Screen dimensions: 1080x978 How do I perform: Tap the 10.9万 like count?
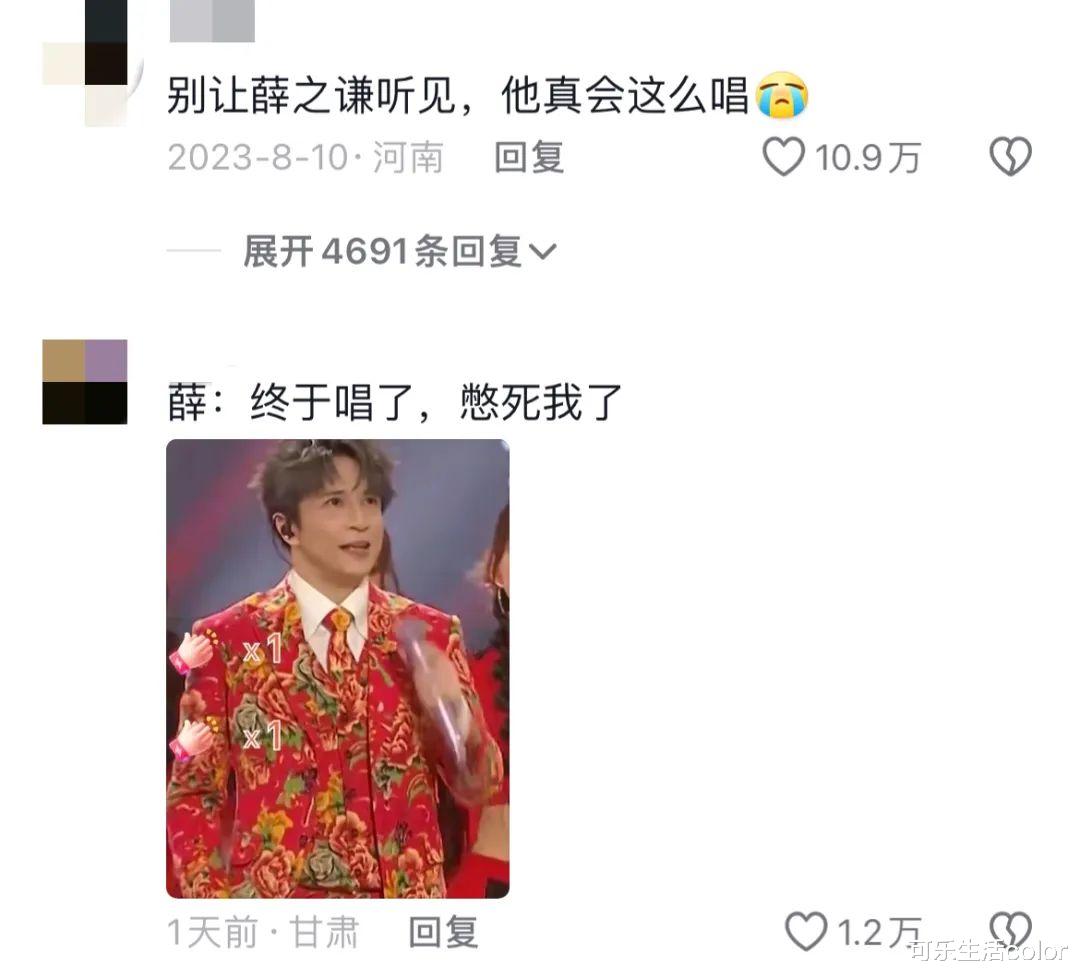[868, 157]
